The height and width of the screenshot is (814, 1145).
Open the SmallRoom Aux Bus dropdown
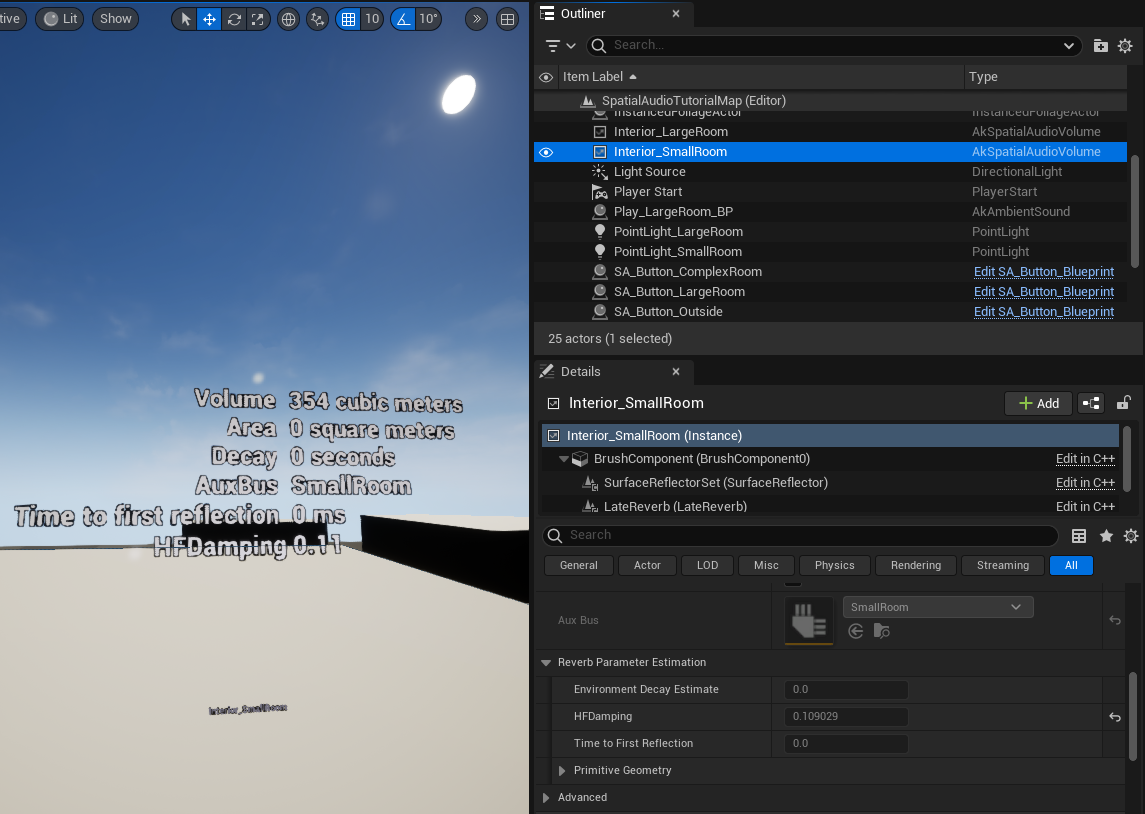pyautogui.click(x=937, y=607)
